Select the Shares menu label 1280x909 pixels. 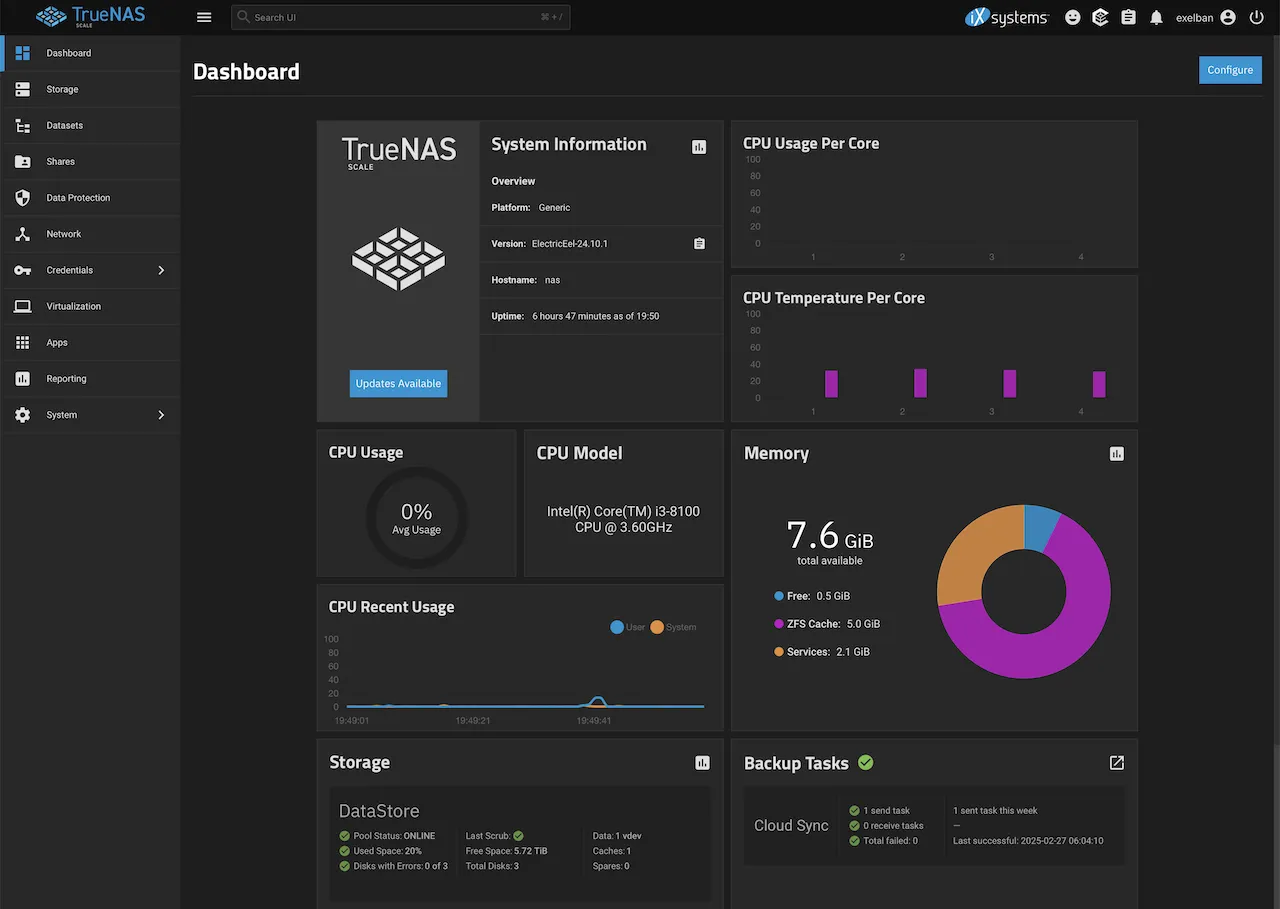point(60,161)
